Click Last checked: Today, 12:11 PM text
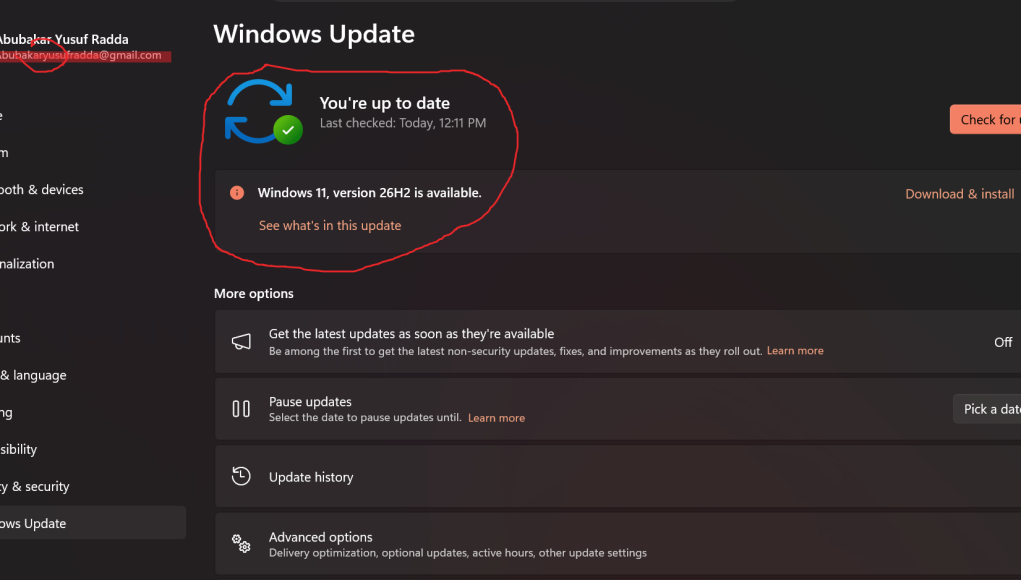Screen dimensions: 1021x580 click(x=402, y=123)
